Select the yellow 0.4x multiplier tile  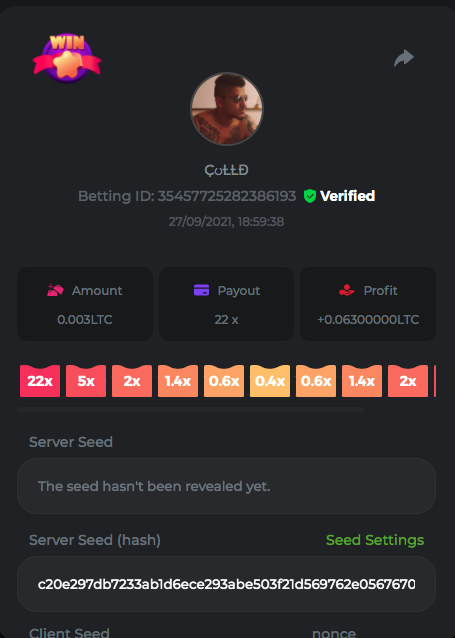(270, 381)
